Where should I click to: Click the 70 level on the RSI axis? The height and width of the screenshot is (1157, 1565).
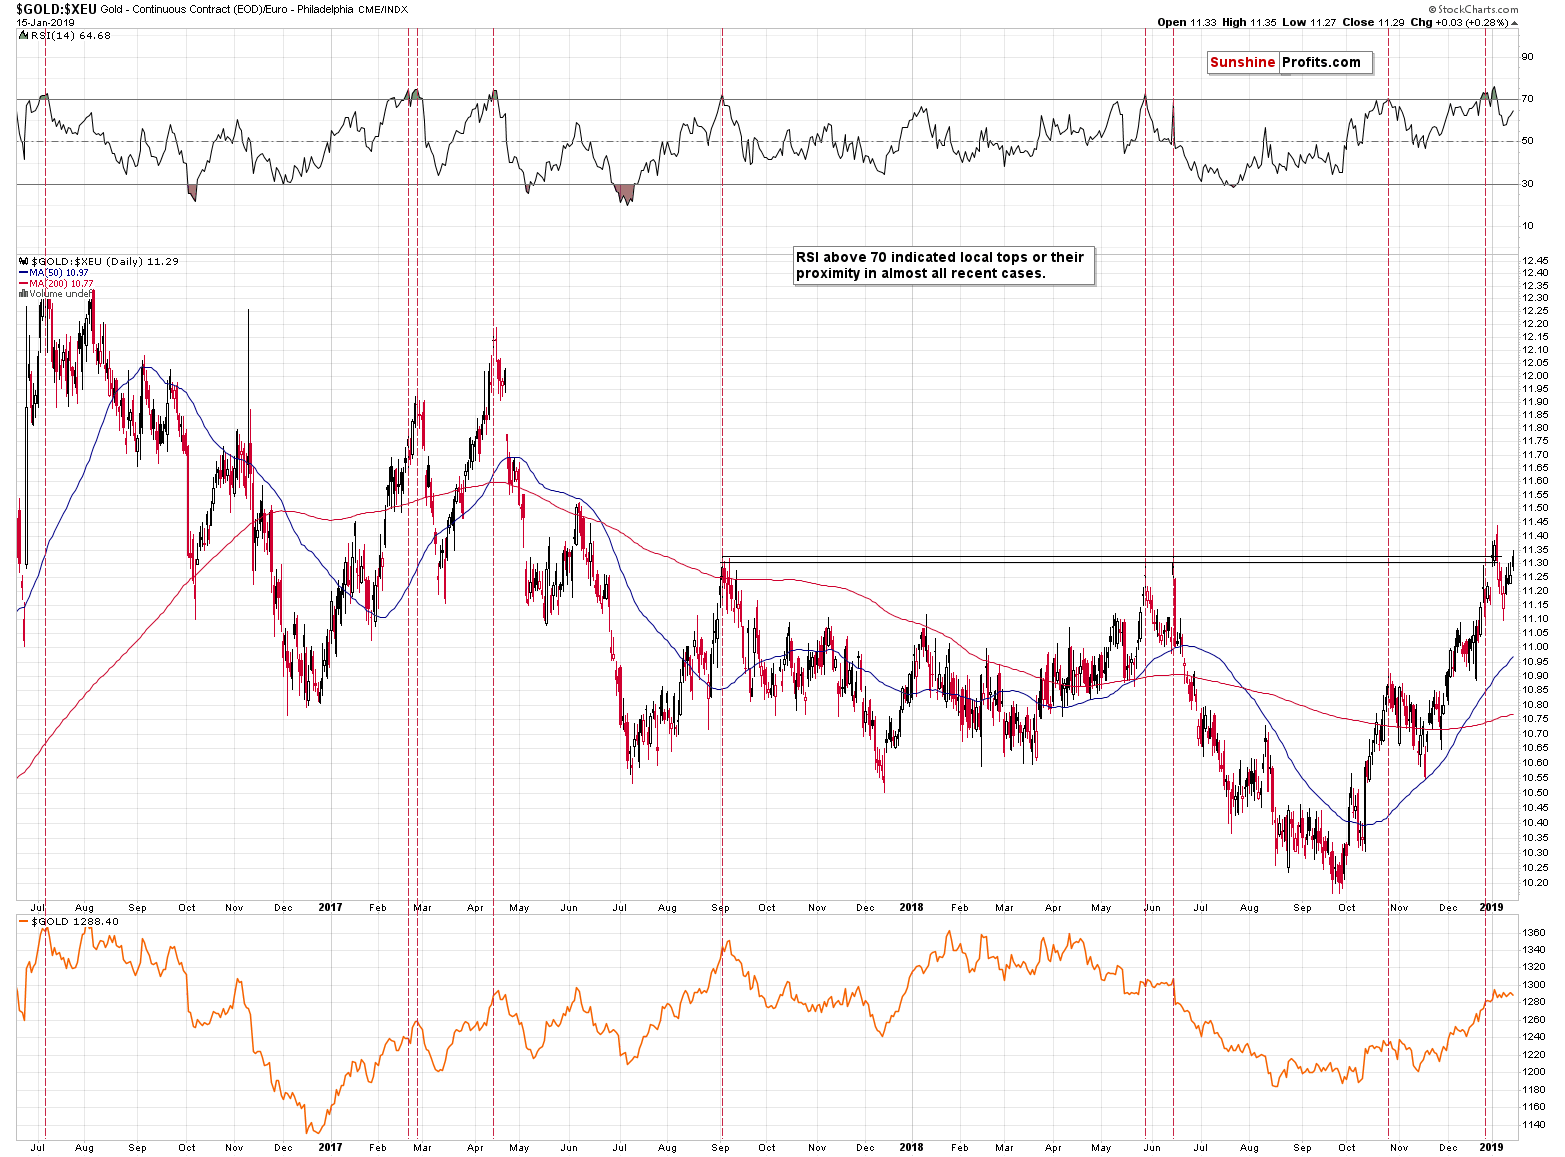[1527, 99]
